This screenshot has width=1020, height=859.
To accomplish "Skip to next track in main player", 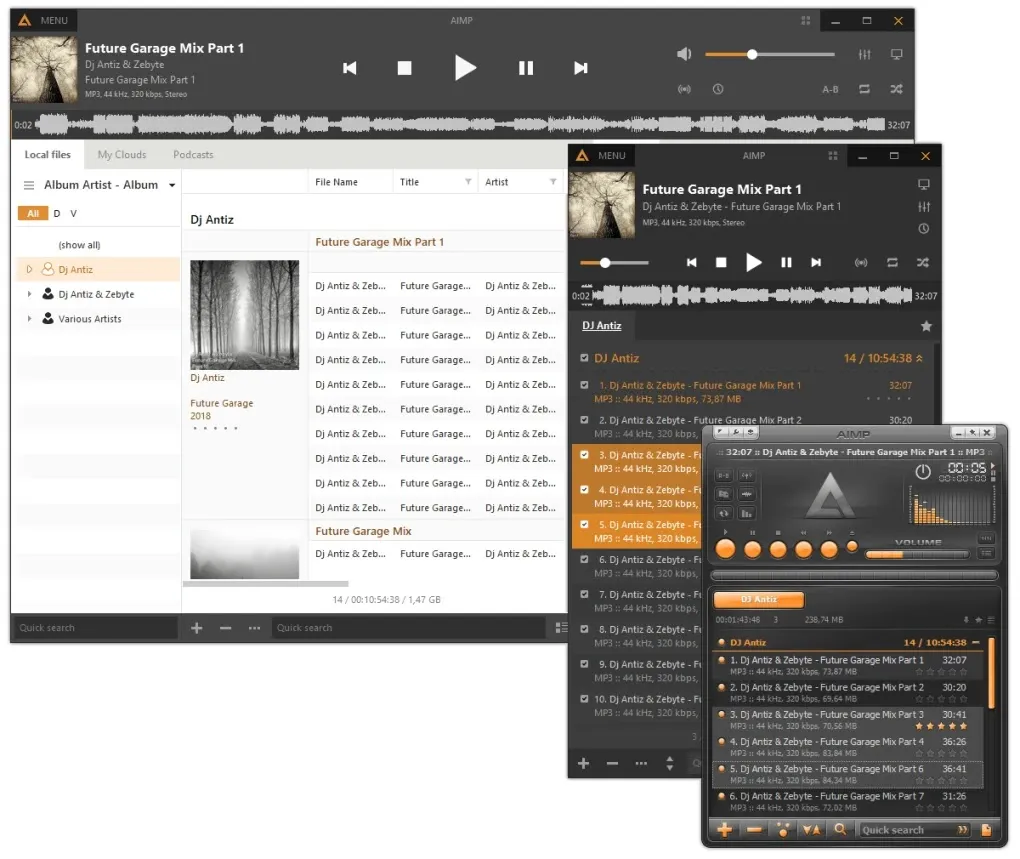I will [580, 68].
